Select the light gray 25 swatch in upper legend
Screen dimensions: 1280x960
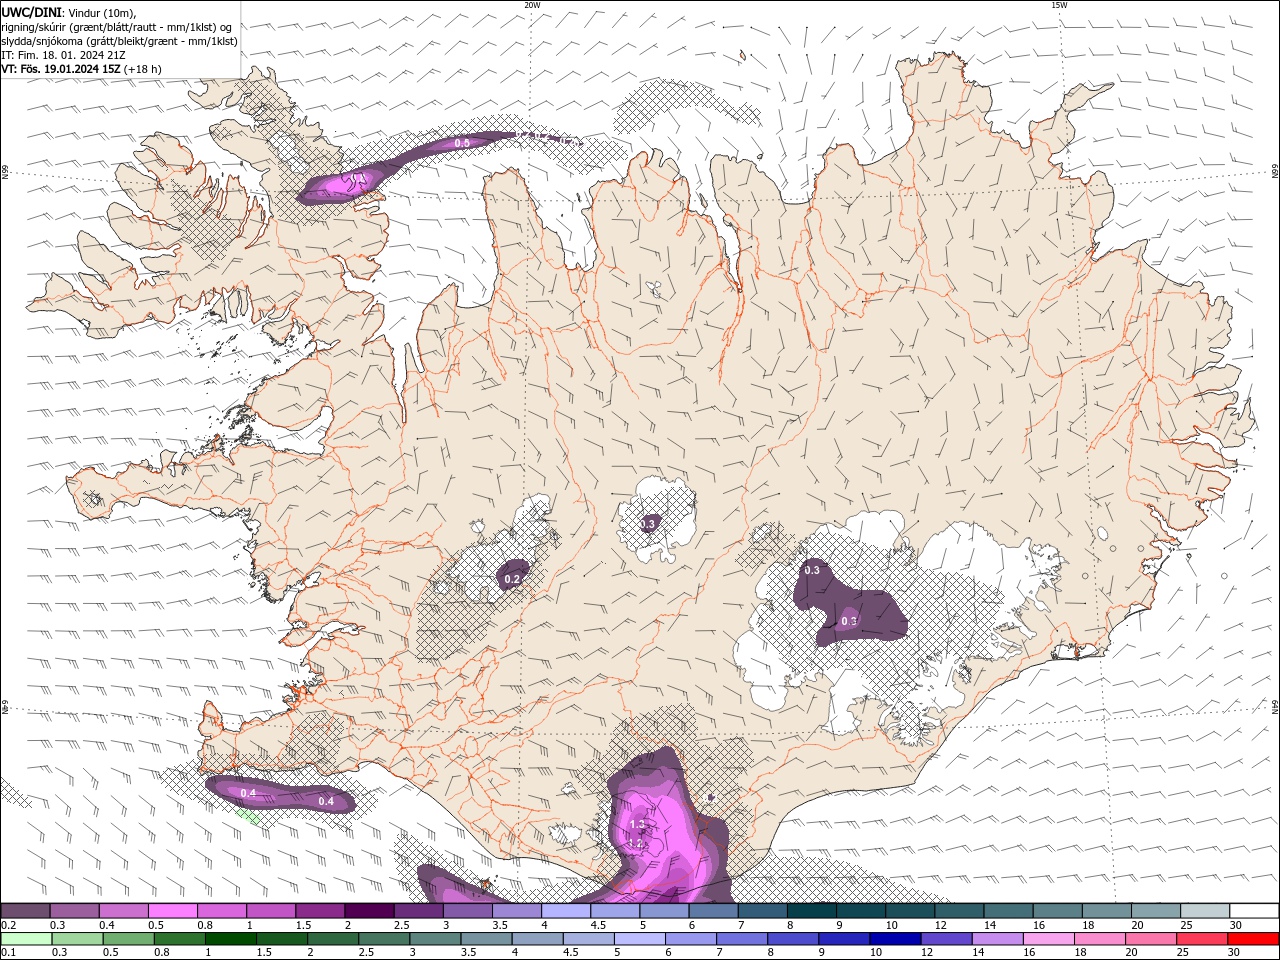coord(1205,911)
